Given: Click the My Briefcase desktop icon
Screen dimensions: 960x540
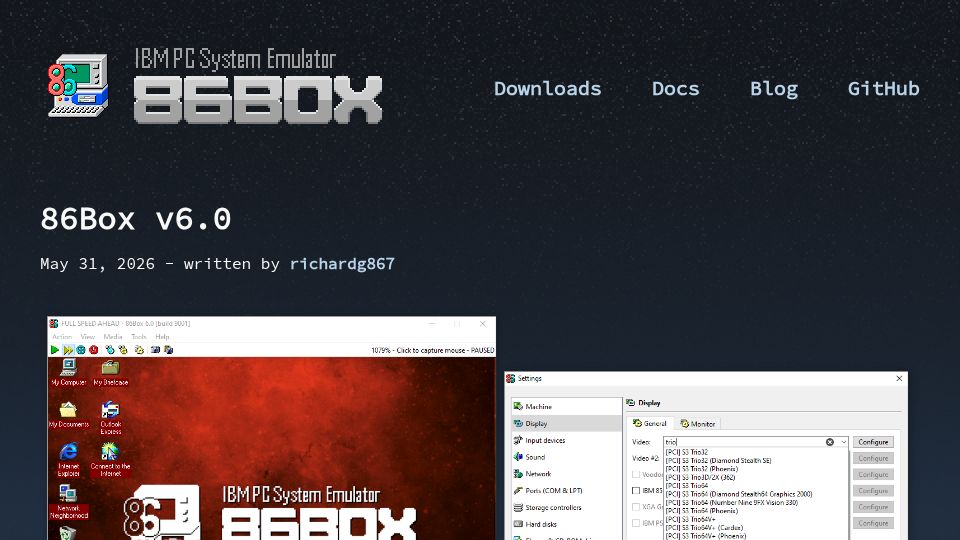Looking at the screenshot, I should pyautogui.click(x=110, y=372).
